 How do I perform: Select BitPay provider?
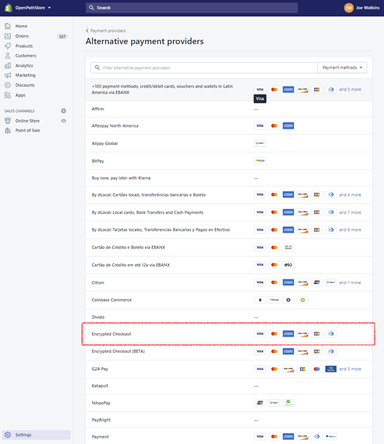pos(229,161)
